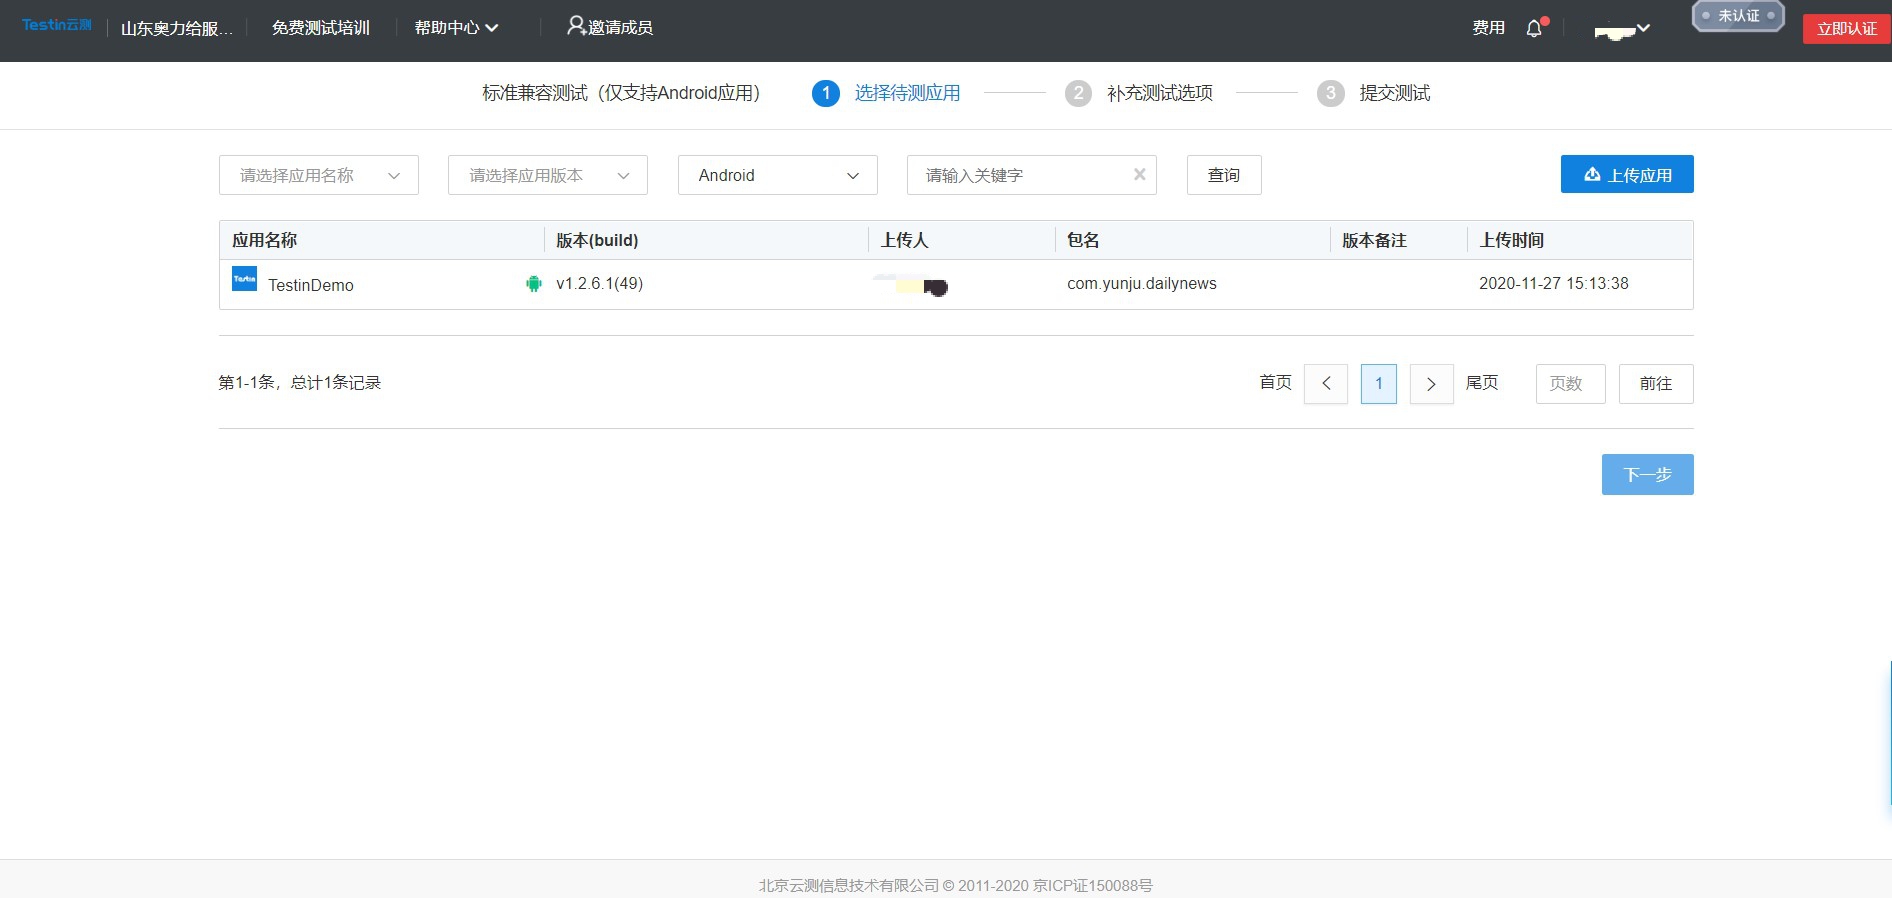The image size is (1892, 898).
Task: Select the TestinDemo row name
Action: pyautogui.click(x=311, y=285)
